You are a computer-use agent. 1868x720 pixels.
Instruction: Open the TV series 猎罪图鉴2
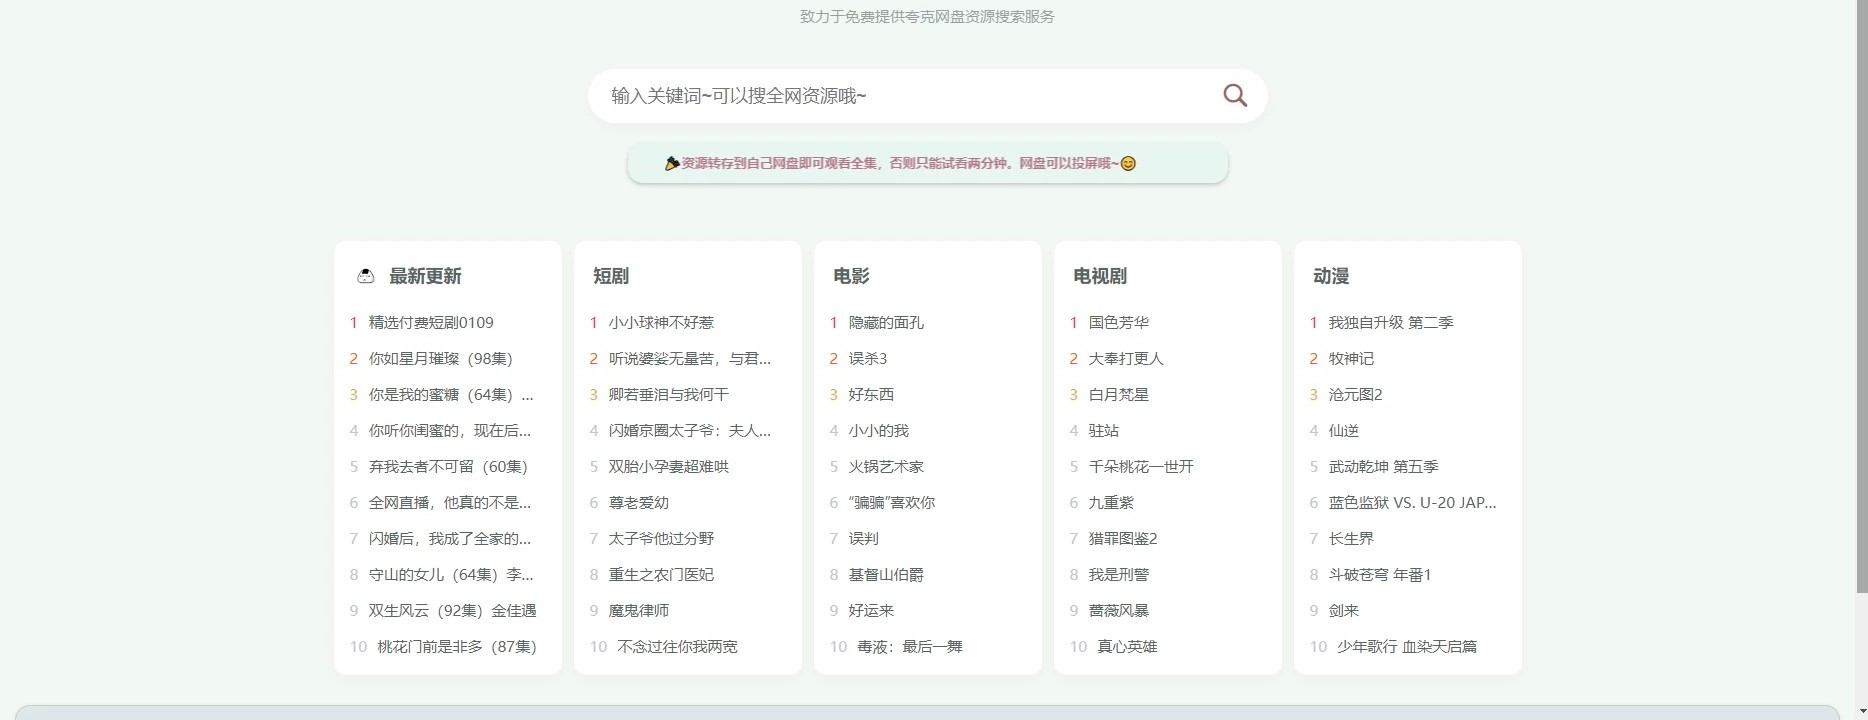click(x=1123, y=539)
